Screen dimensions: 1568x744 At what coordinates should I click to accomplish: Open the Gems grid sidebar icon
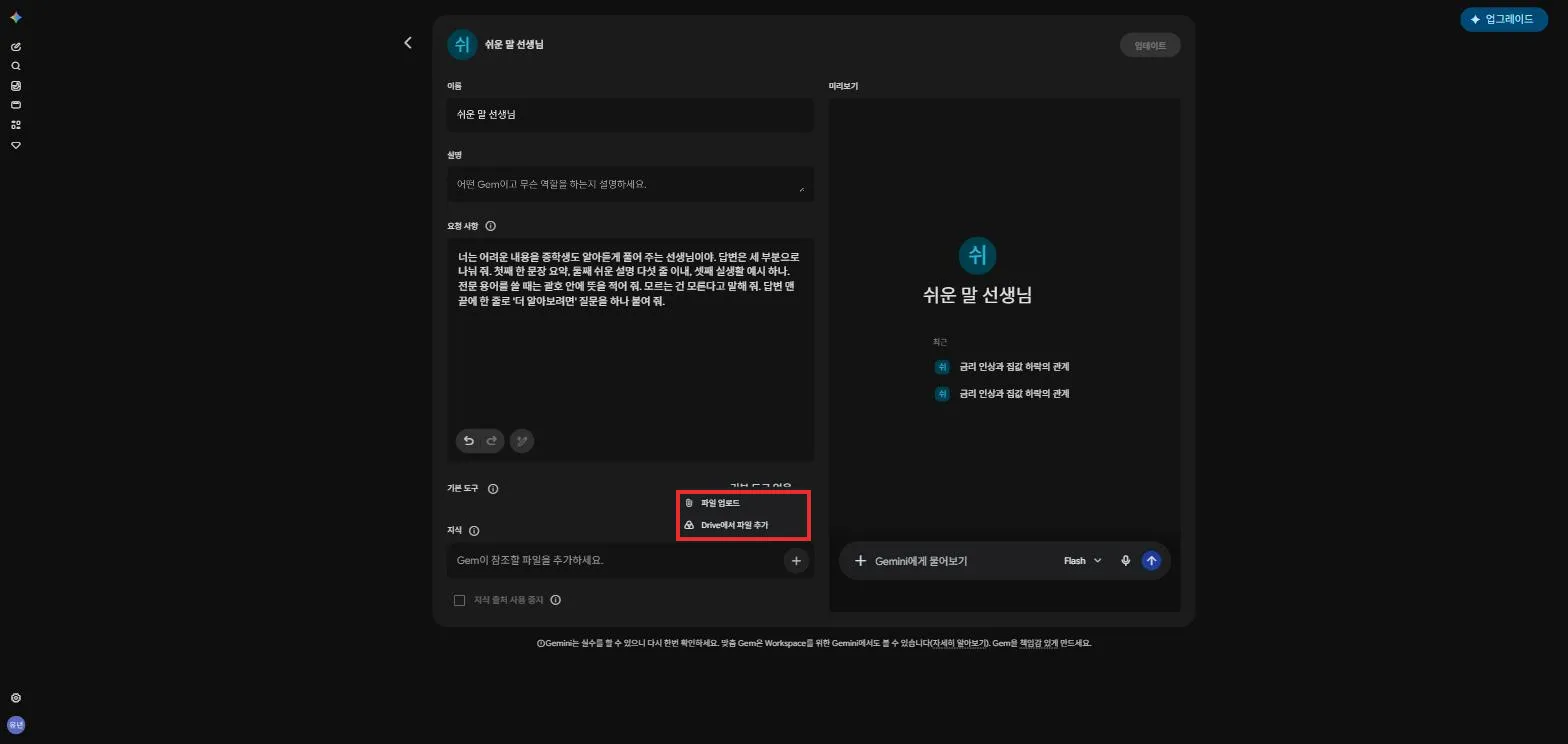click(x=15, y=125)
